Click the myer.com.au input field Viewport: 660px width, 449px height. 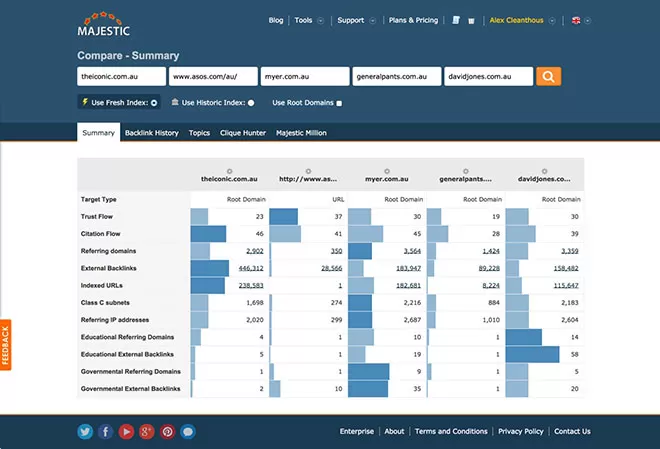[x=305, y=76]
